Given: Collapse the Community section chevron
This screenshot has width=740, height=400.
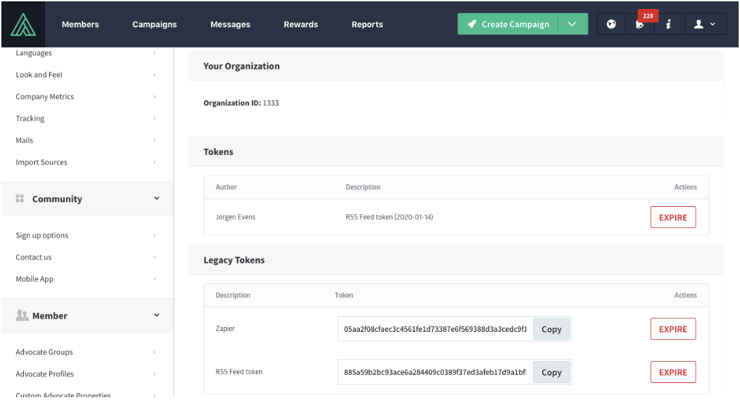Looking at the screenshot, I should pyautogui.click(x=157, y=198).
